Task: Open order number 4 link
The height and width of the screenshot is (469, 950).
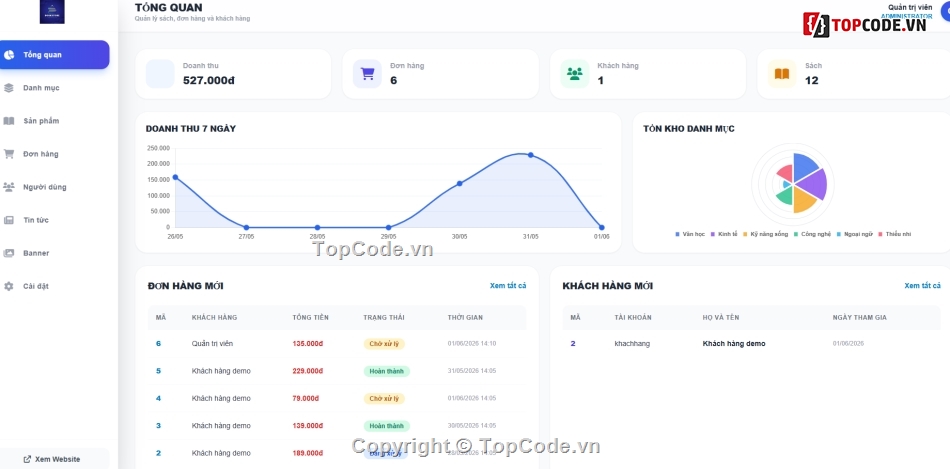Action: click(x=159, y=398)
